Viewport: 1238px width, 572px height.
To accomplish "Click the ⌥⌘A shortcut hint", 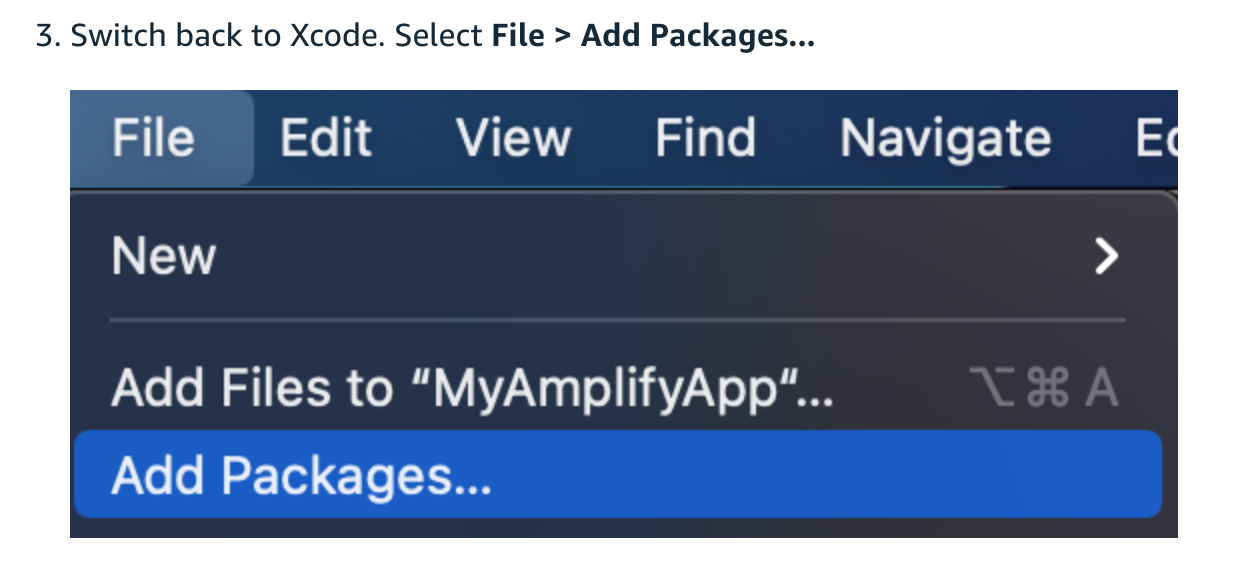I will [1043, 389].
